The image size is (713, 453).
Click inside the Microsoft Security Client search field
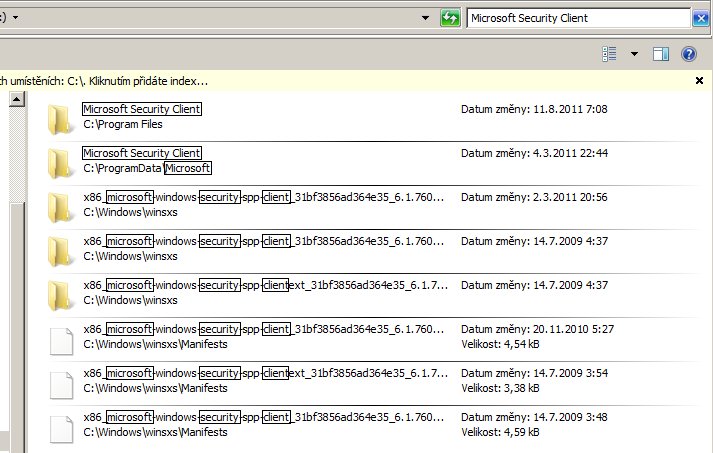575,18
